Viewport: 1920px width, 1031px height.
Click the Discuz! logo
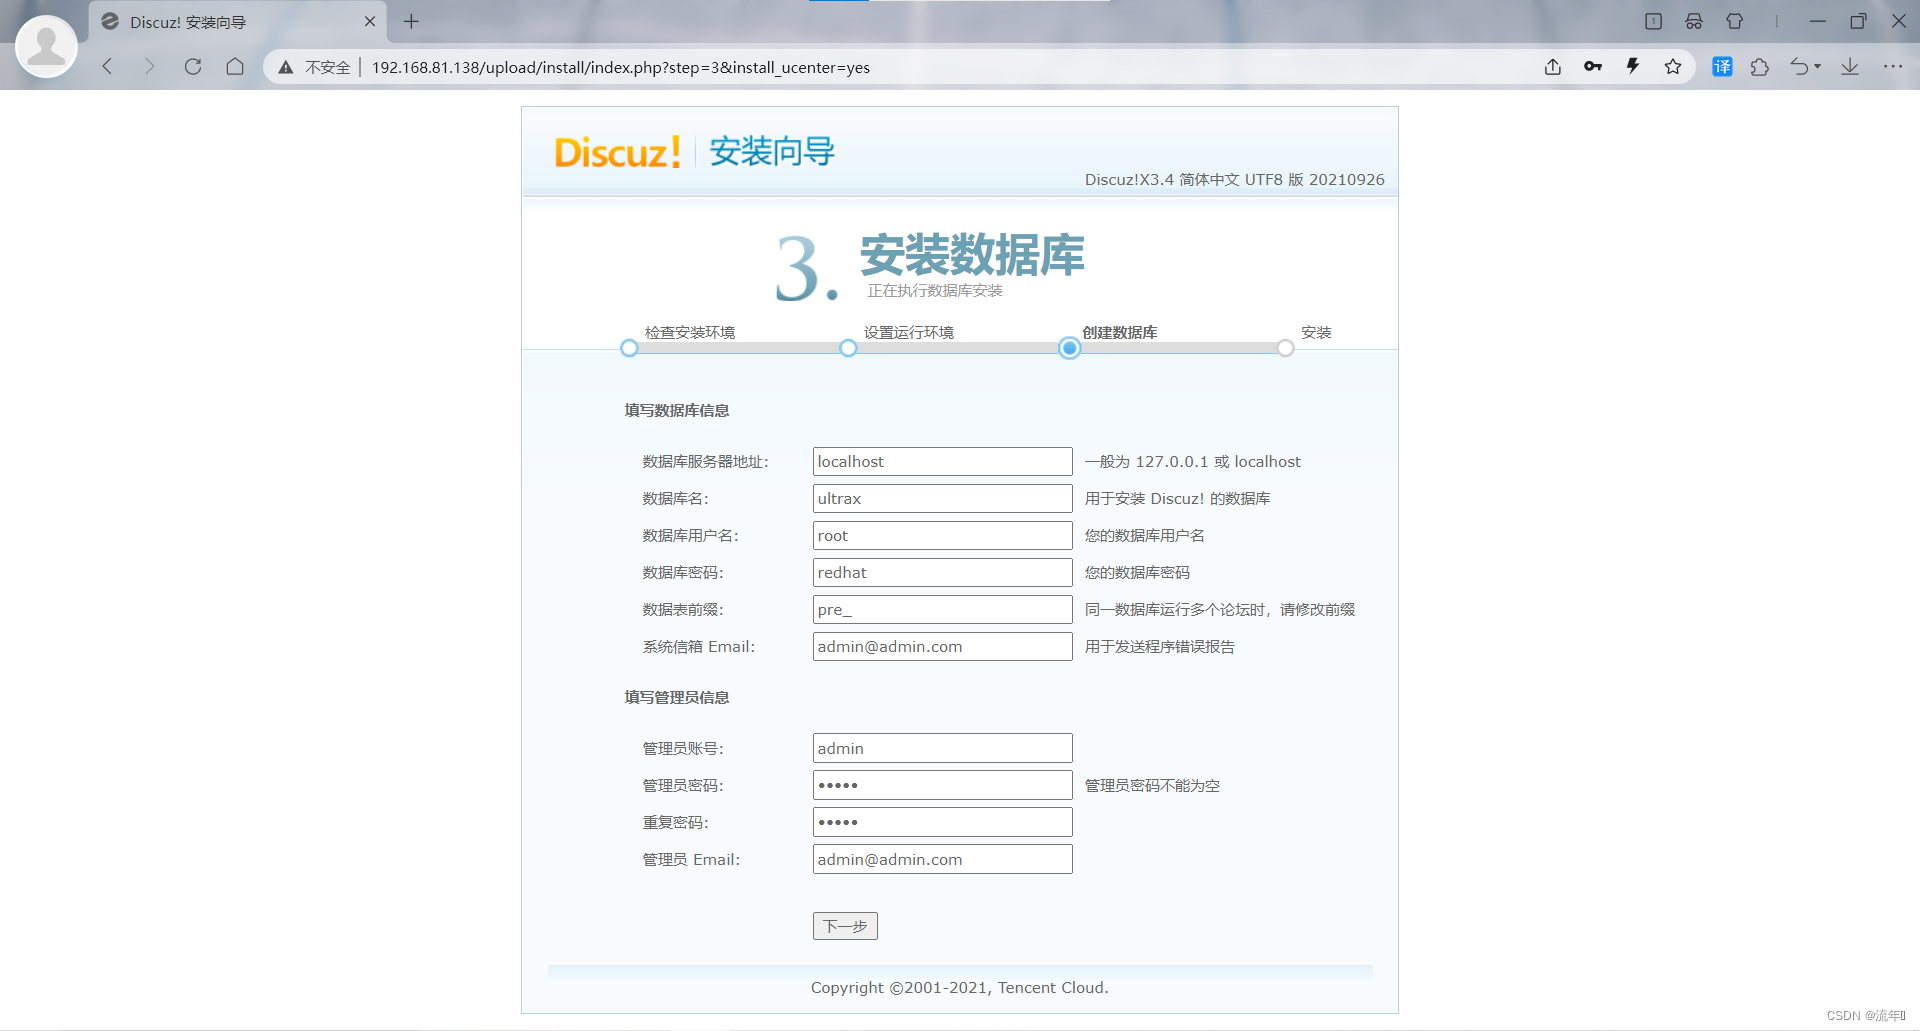click(618, 152)
